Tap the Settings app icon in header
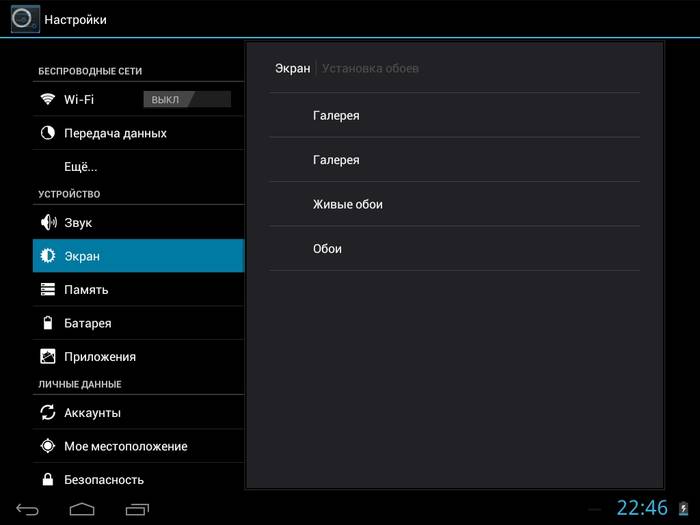 tap(25, 19)
